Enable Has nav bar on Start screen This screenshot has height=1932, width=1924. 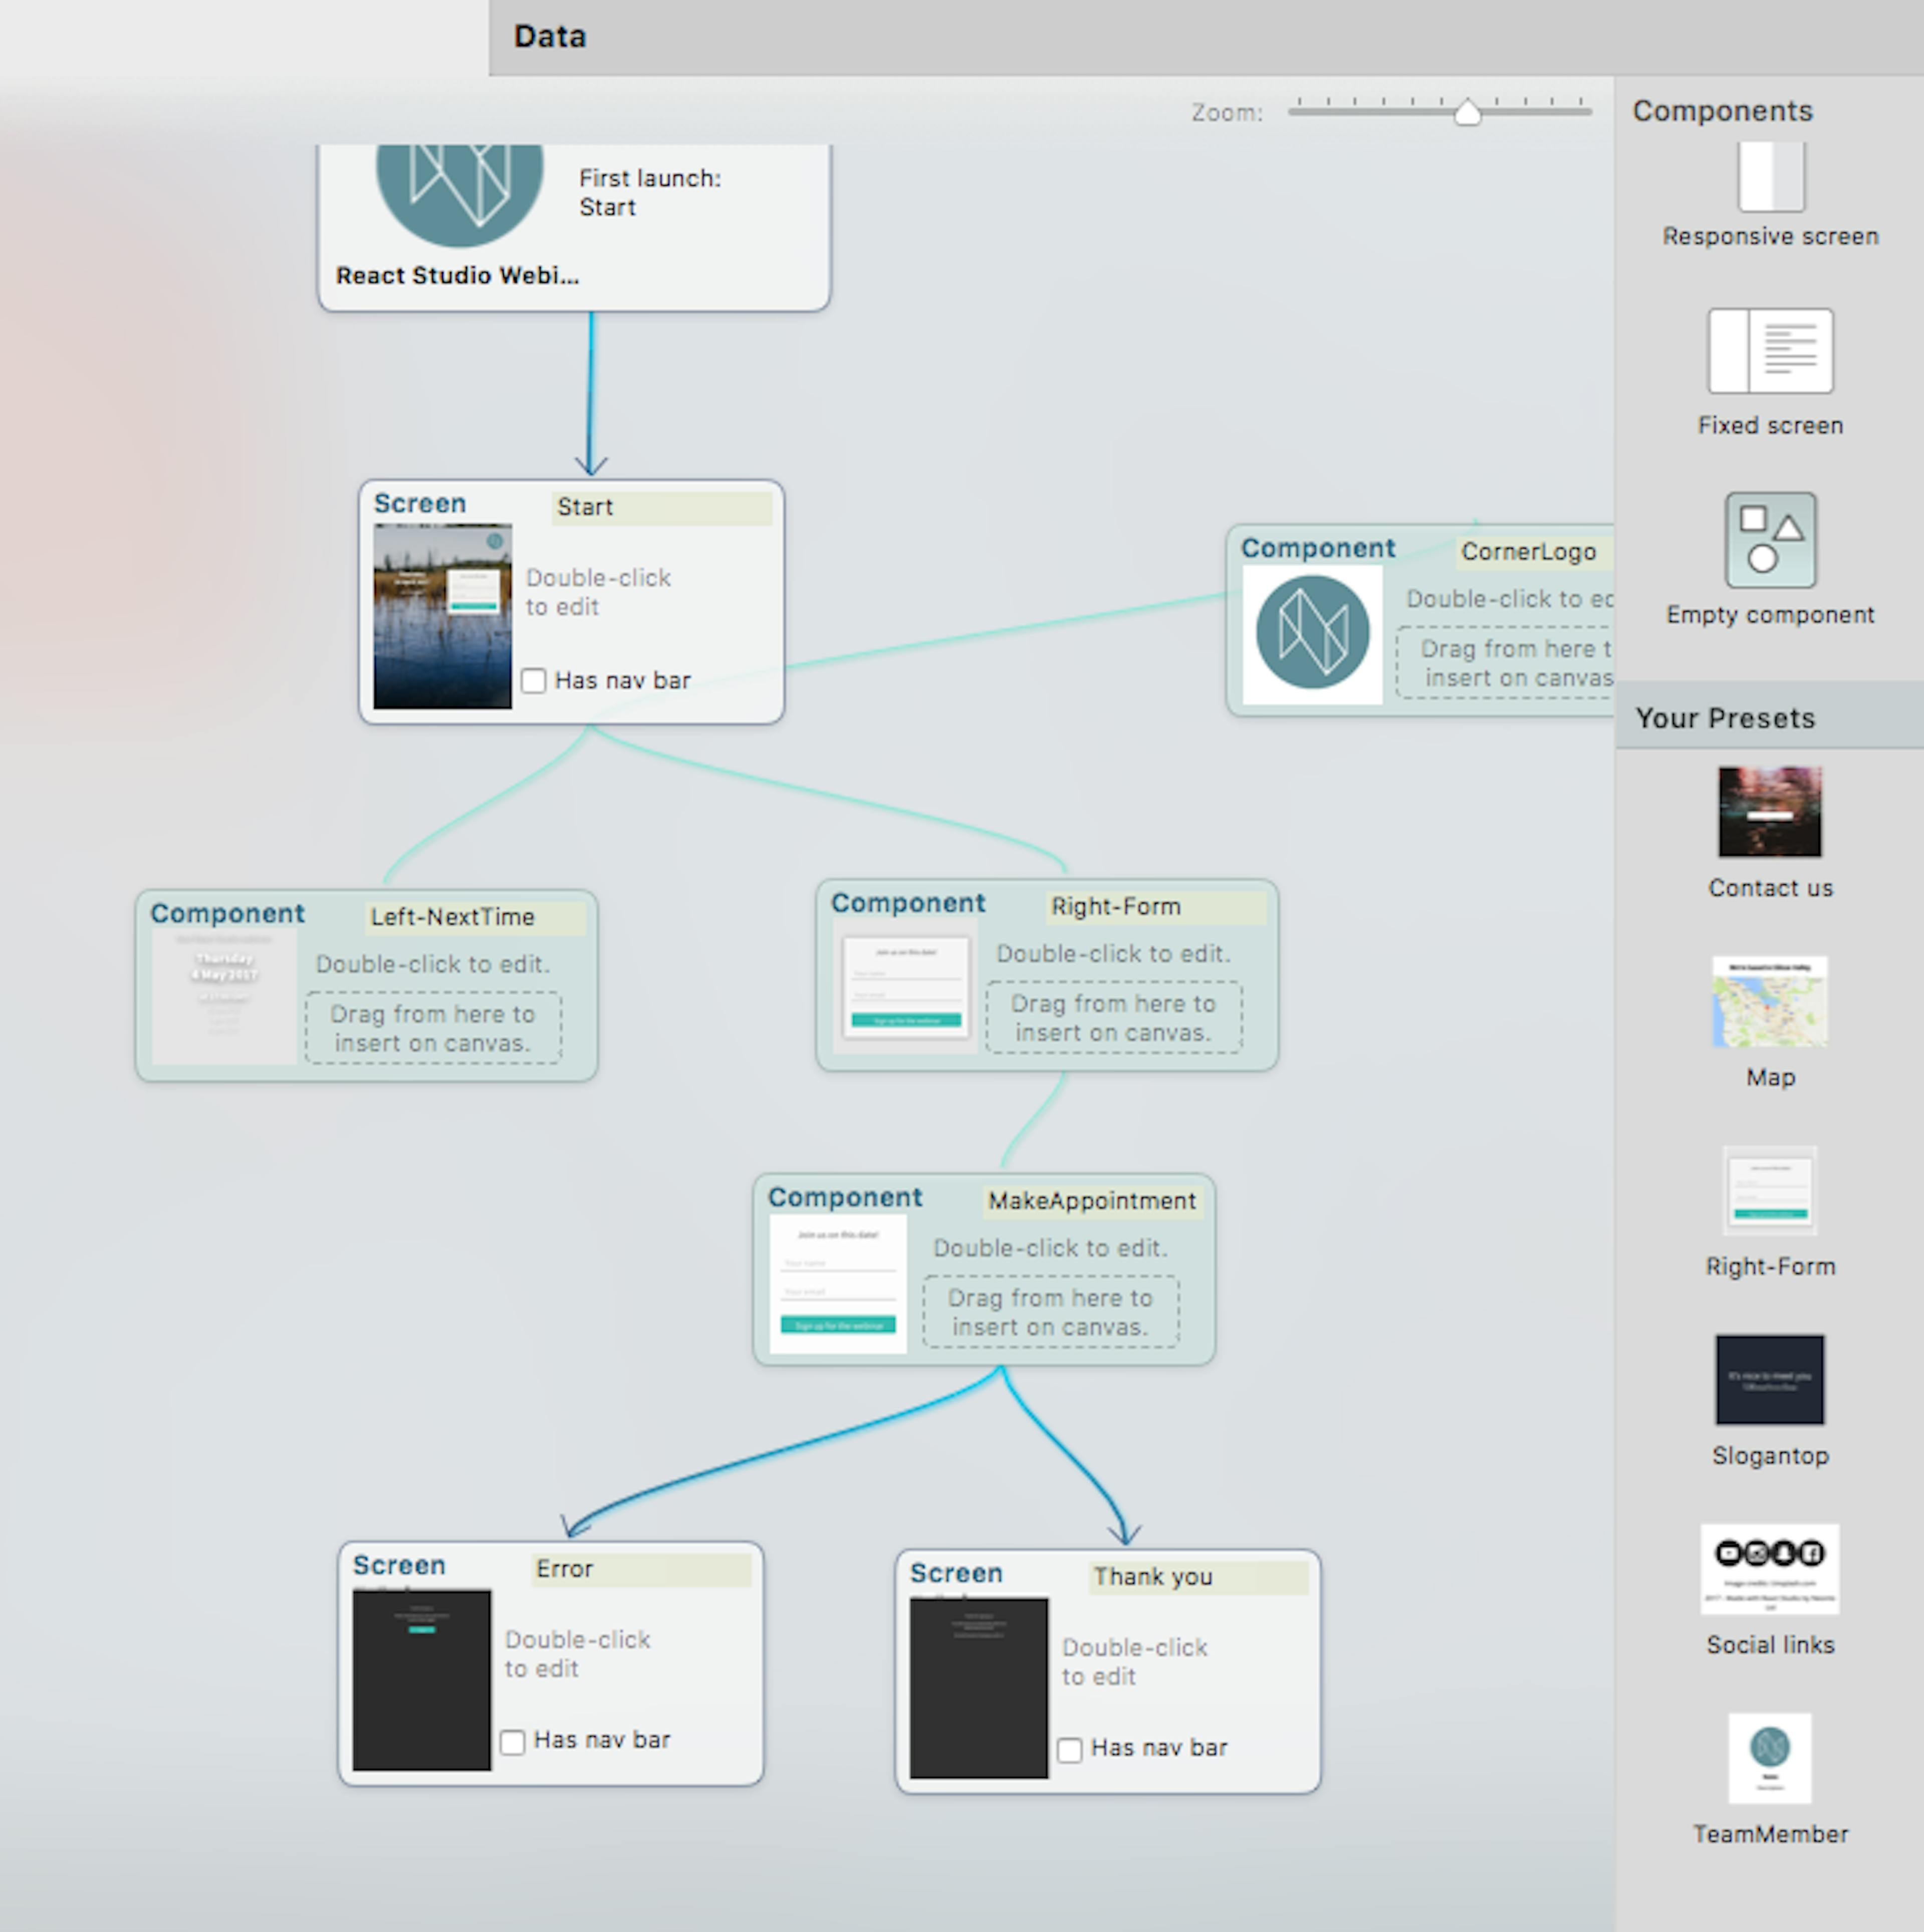click(534, 681)
